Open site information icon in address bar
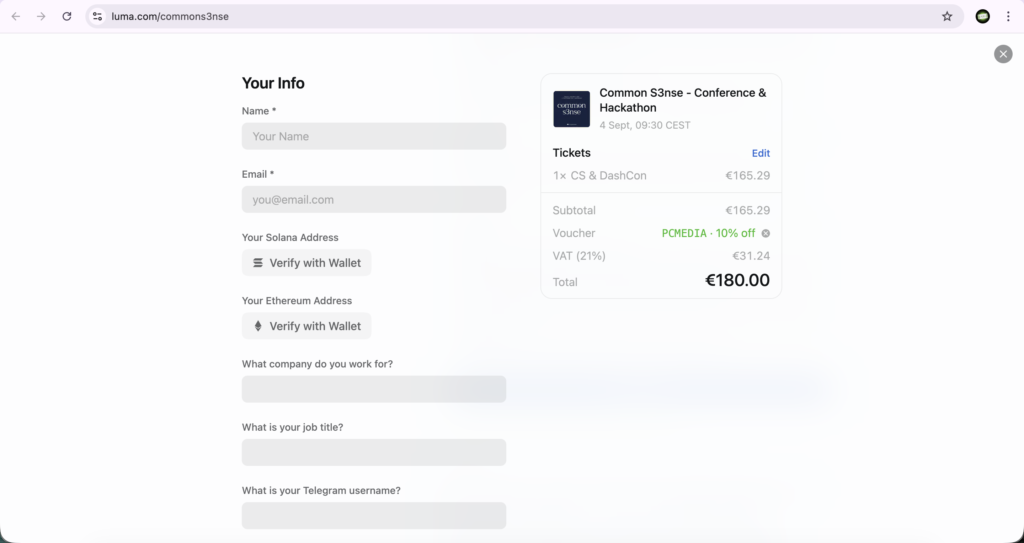 (x=97, y=16)
